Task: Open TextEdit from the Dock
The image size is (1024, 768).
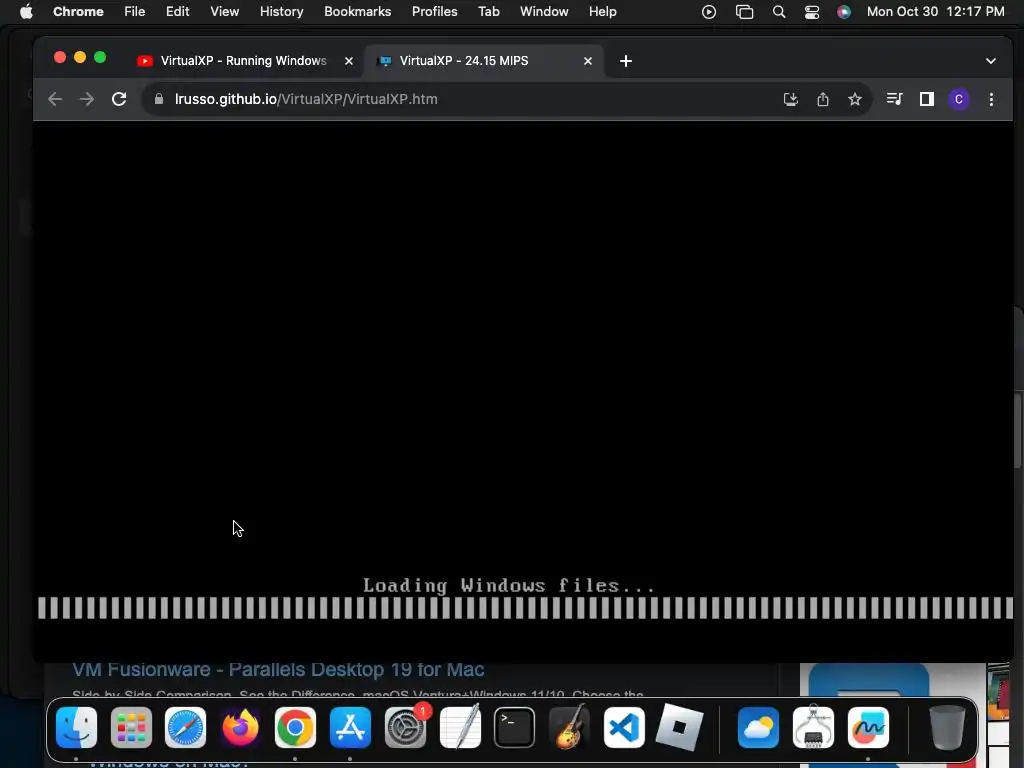Action: tap(460, 727)
